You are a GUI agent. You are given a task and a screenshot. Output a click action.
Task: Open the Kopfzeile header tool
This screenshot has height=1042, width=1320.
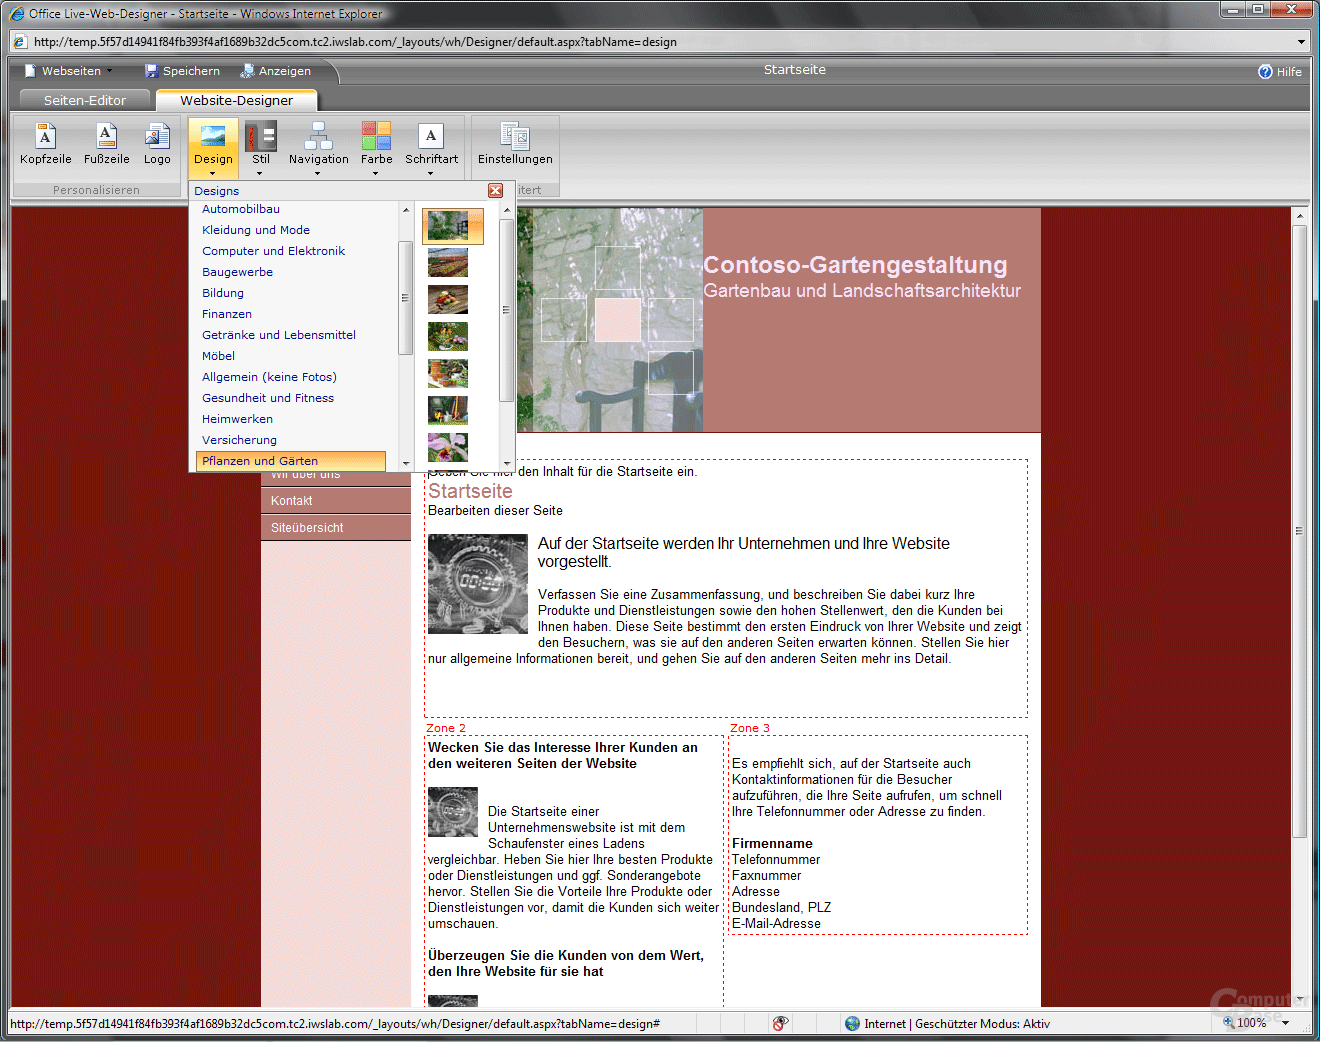[45, 144]
